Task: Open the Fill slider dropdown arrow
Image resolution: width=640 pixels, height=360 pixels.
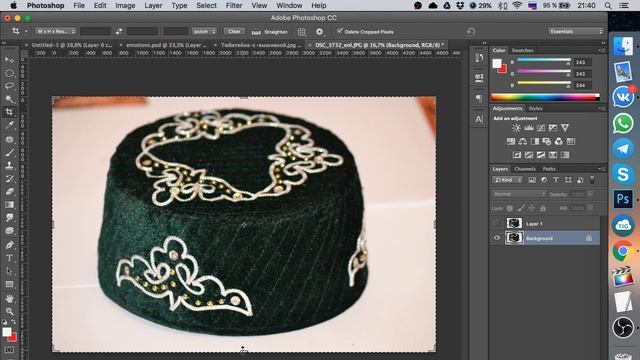Action: point(590,208)
